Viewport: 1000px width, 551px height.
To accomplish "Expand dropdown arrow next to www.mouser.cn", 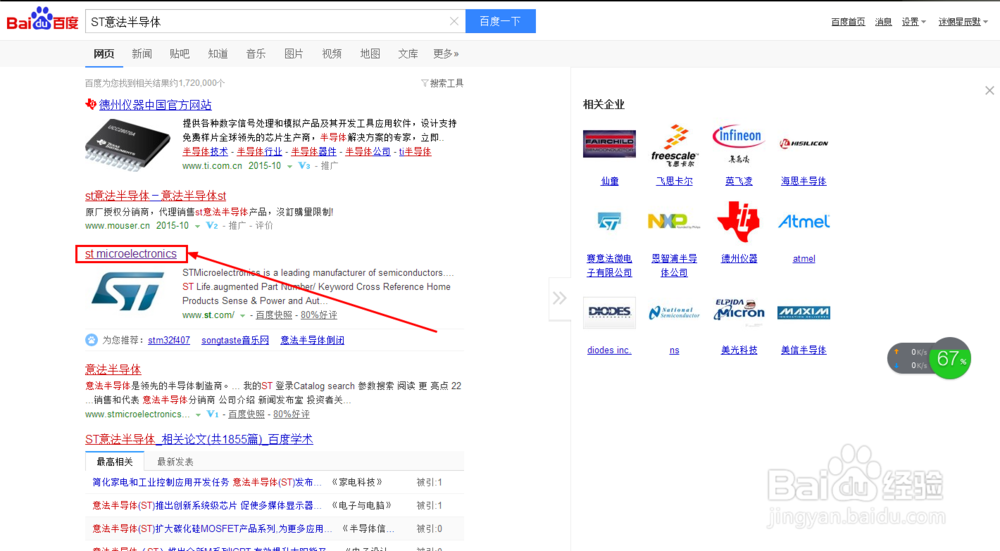I will click(197, 226).
